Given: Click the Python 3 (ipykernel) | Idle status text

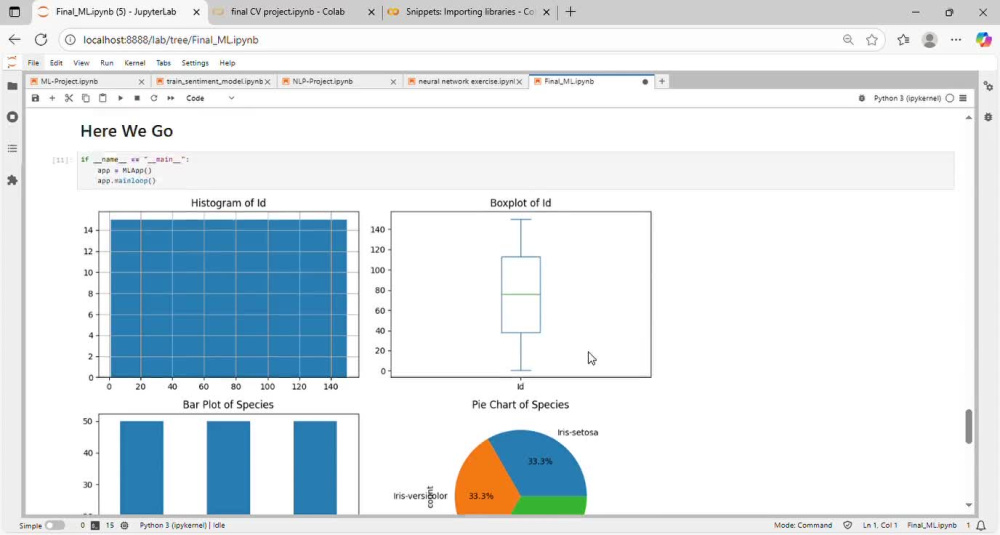Looking at the screenshot, I should 182,525.
